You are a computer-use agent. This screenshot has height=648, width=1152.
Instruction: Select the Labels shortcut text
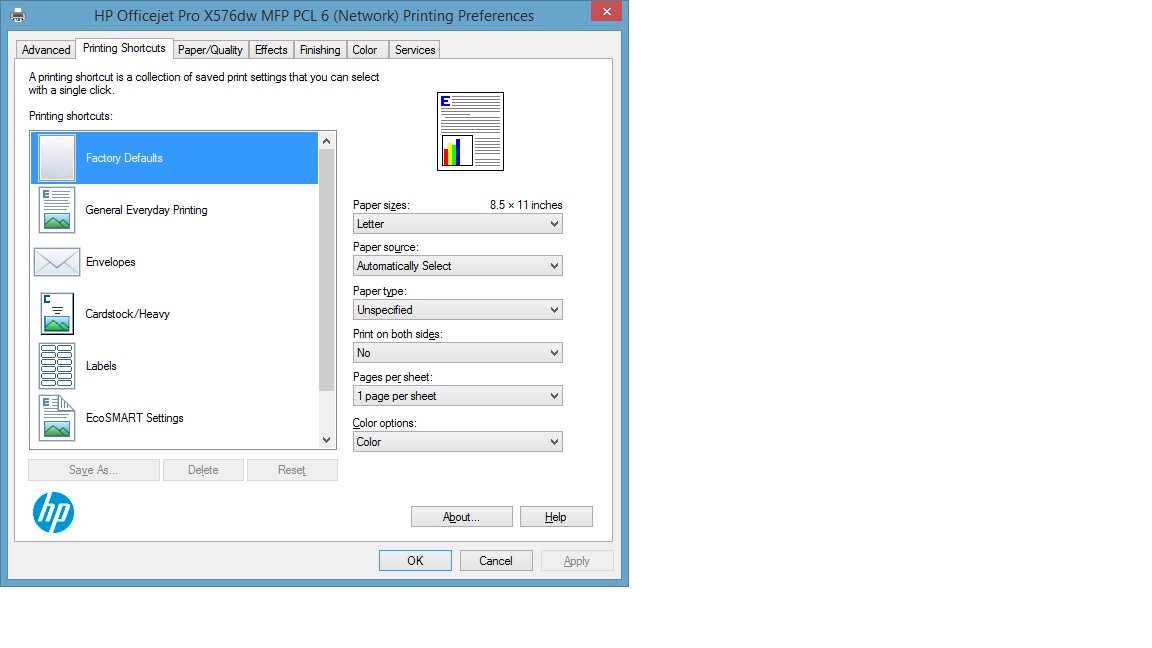(101, 366)
